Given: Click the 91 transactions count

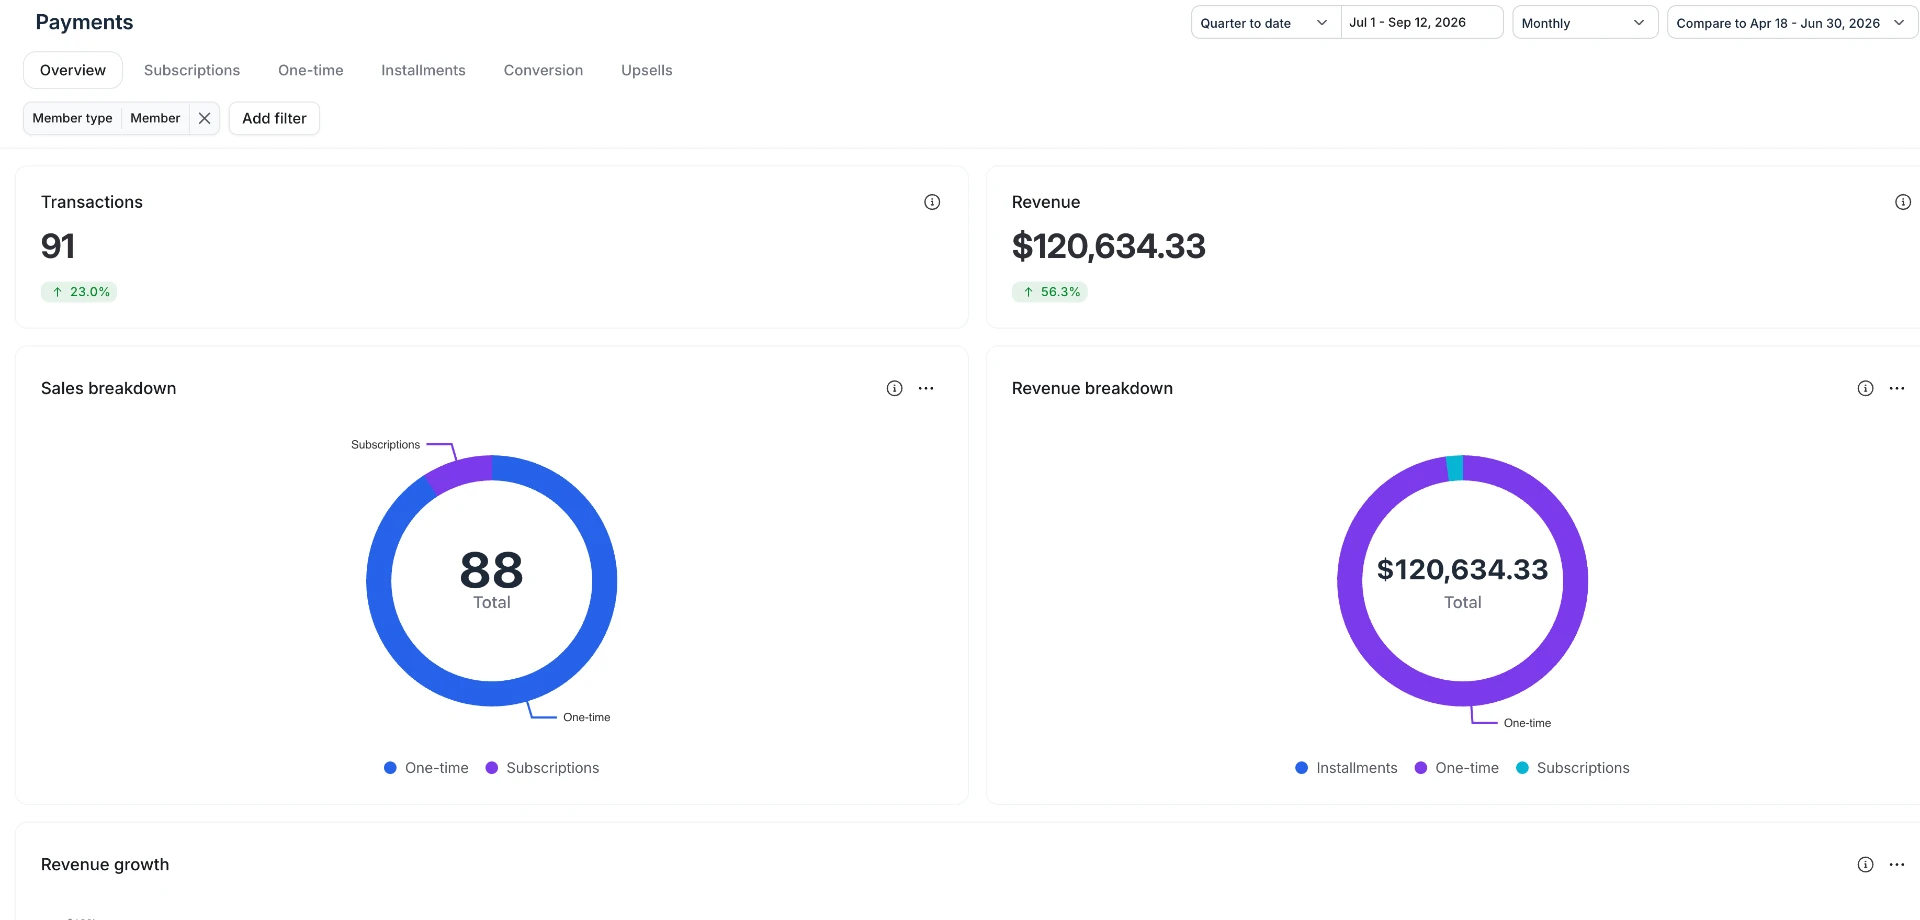Looking at the screenshot, I should (x=58, y=246).
